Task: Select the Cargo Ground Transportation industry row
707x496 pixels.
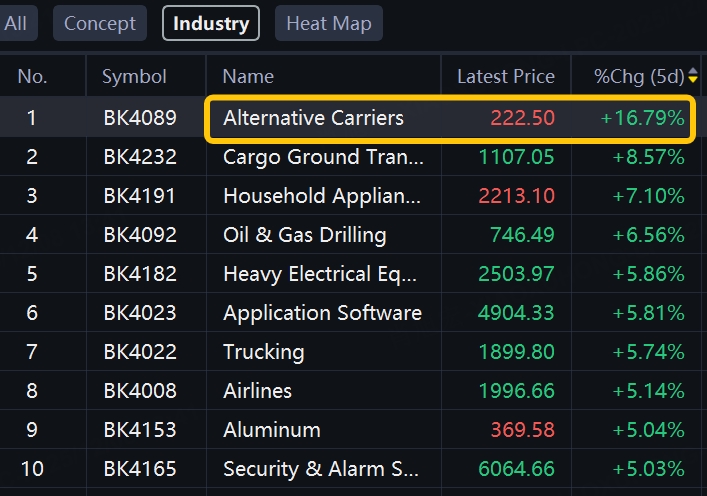Action: (x=323, y=157)
